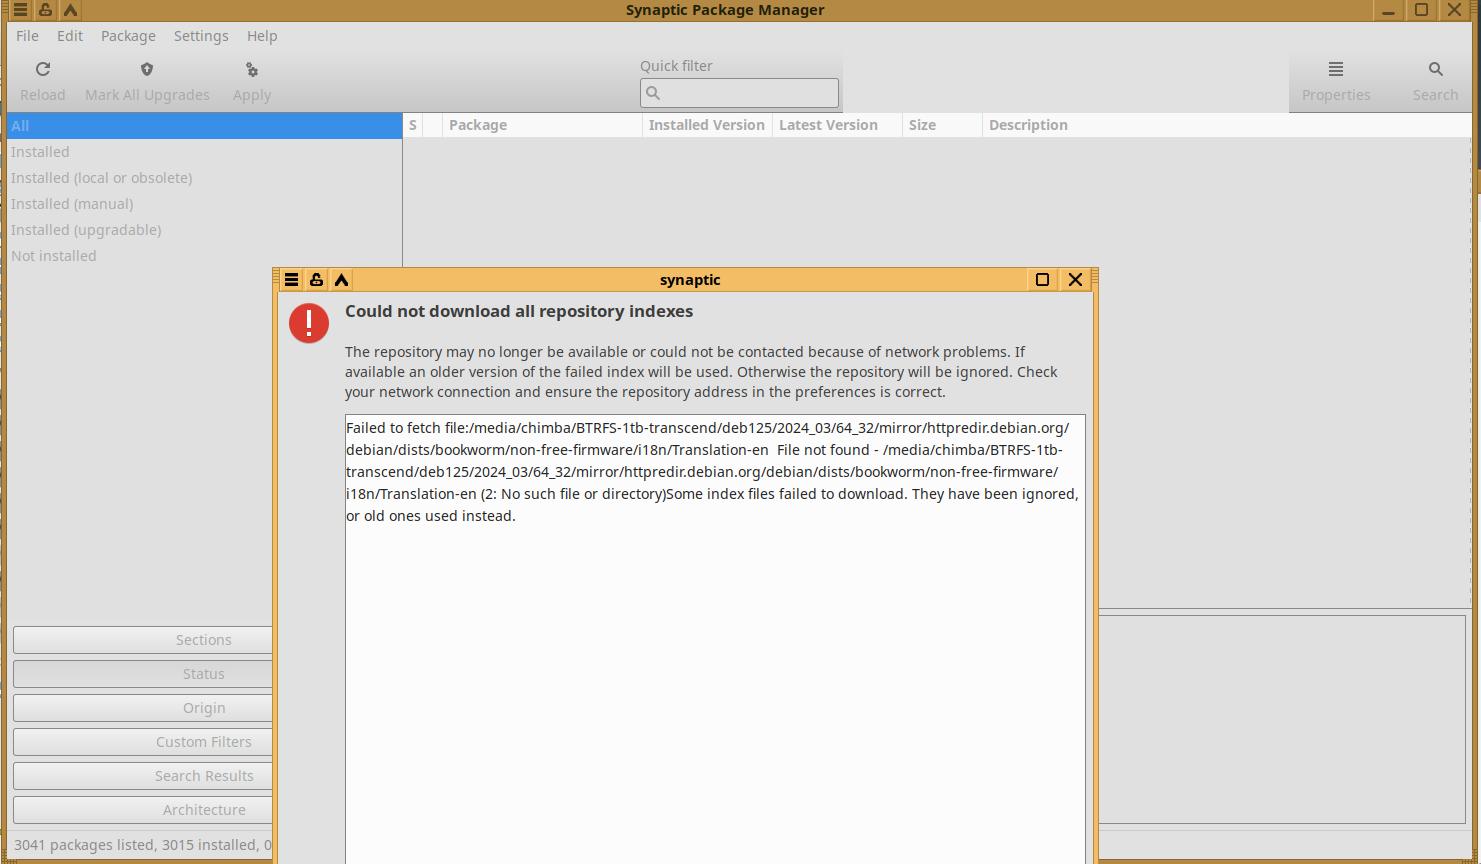Click the Origin button
This screenshot has height=864, width=1481.
[143, 708]
